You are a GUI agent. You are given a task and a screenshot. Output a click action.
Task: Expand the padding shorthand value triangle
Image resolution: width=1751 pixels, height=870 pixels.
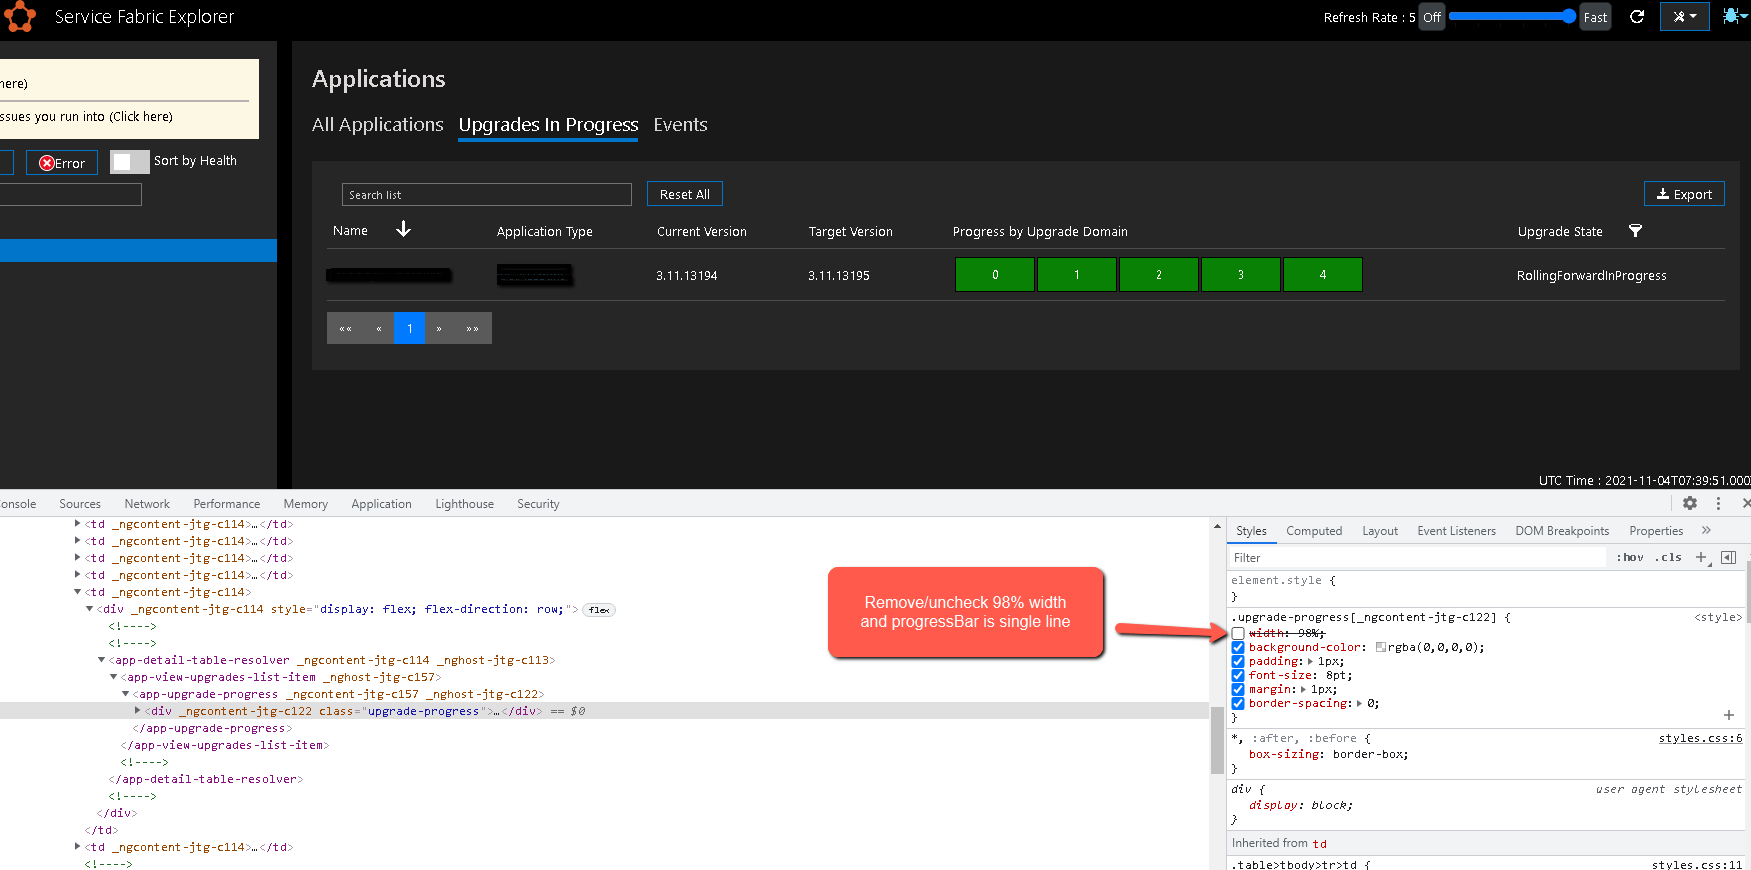coord(1310,661)
